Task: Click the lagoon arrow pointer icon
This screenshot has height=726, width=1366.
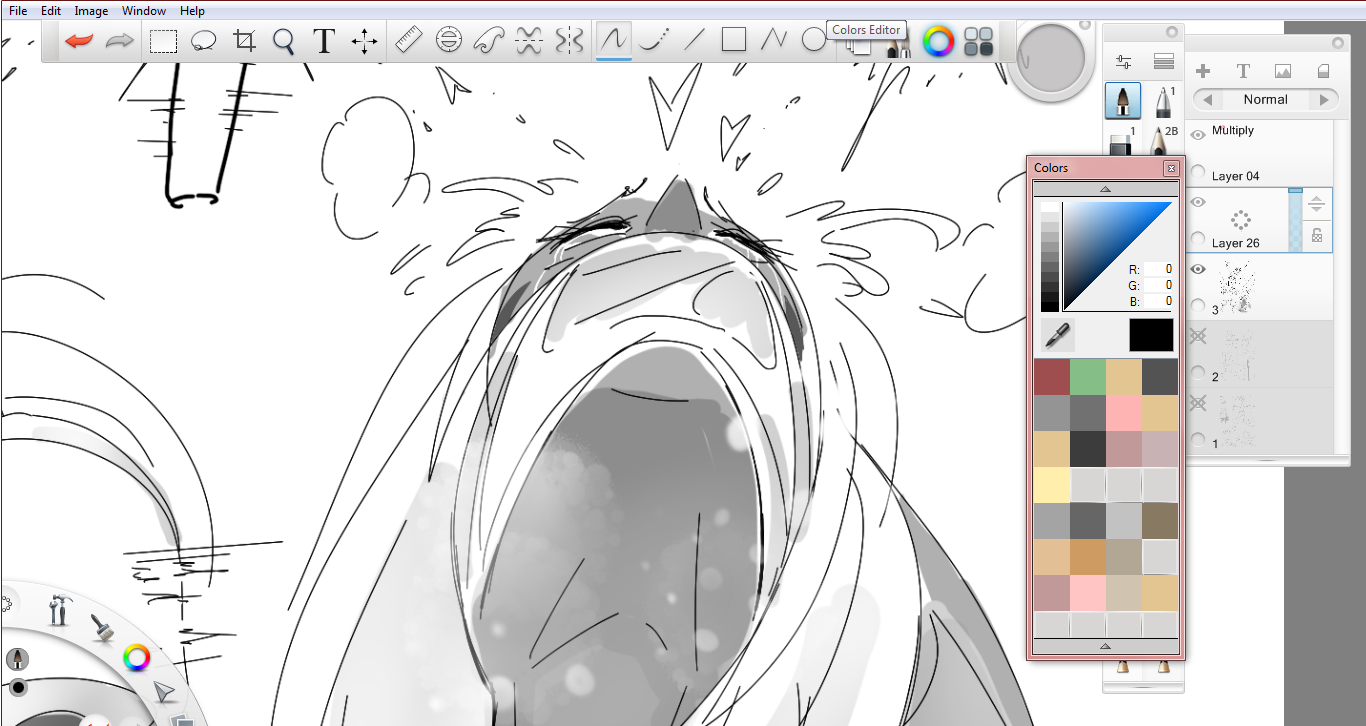Action: 164,691
